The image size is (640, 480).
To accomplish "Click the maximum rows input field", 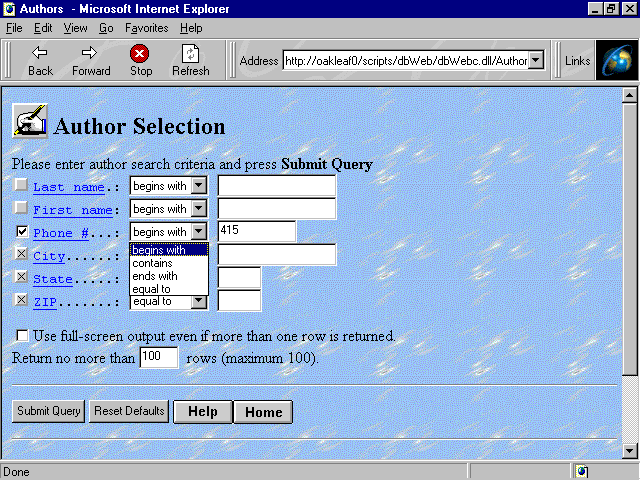I will [x=159, y=357].
